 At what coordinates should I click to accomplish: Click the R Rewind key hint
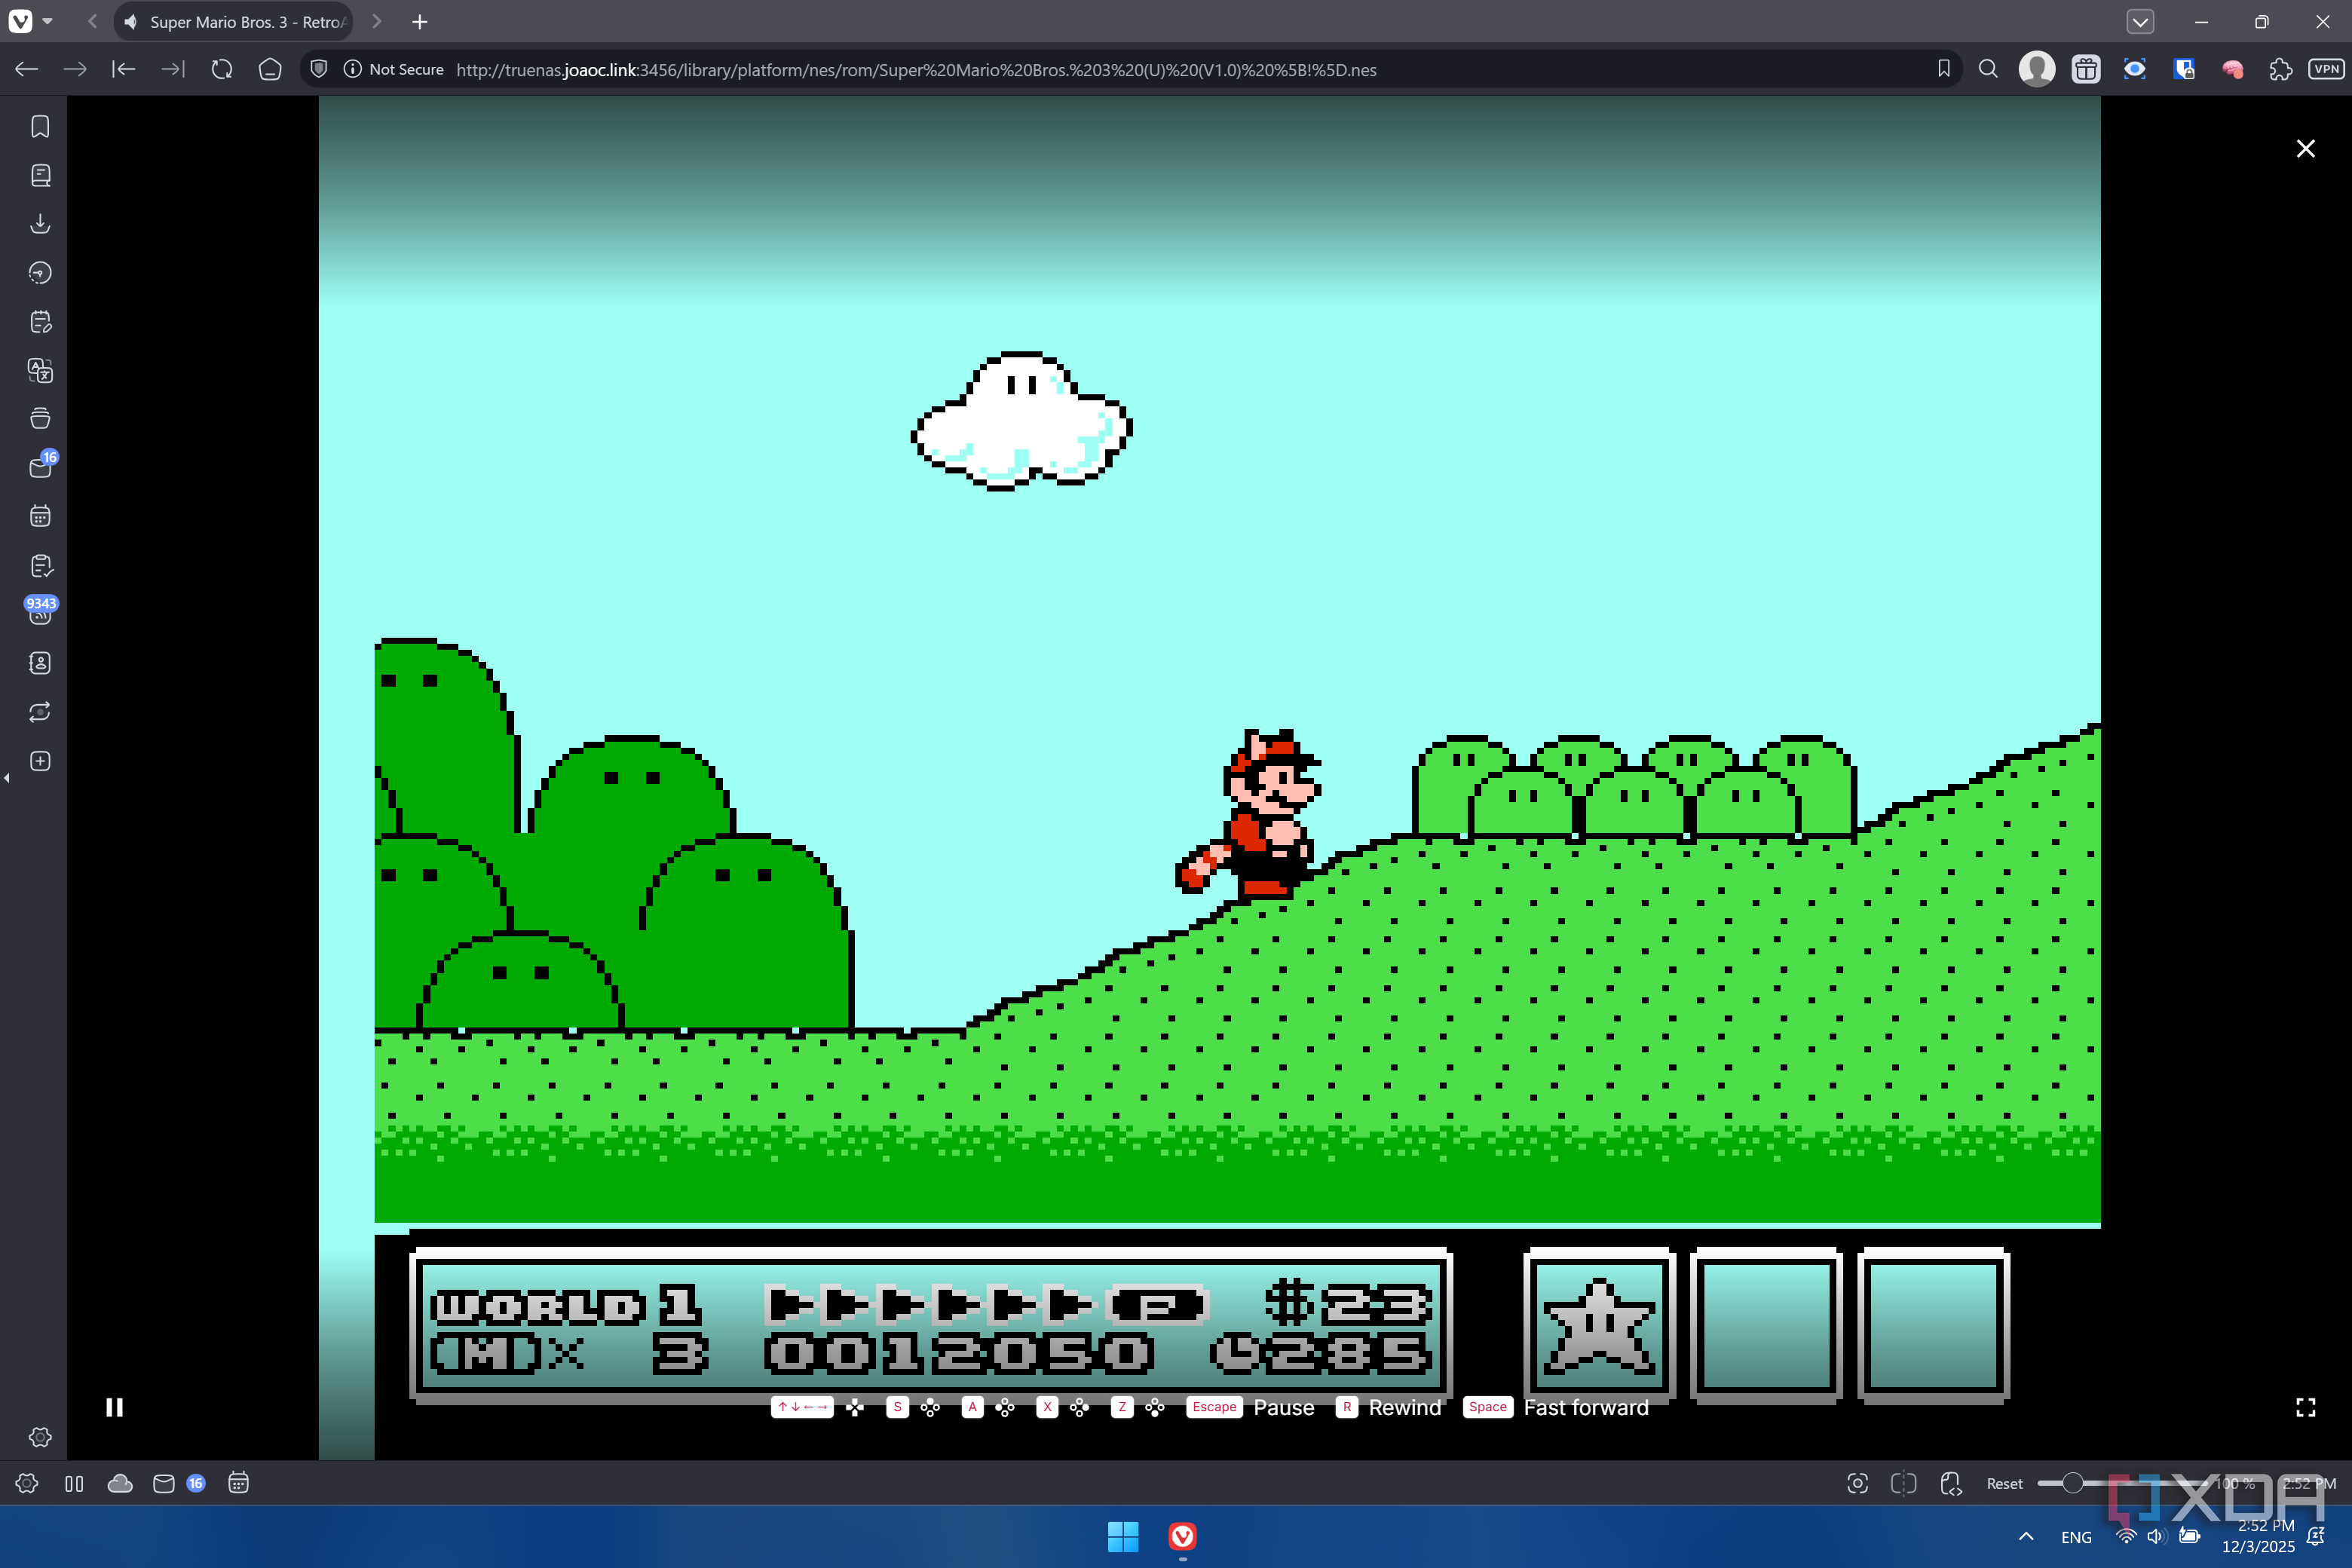[x=1389, y=1407]
